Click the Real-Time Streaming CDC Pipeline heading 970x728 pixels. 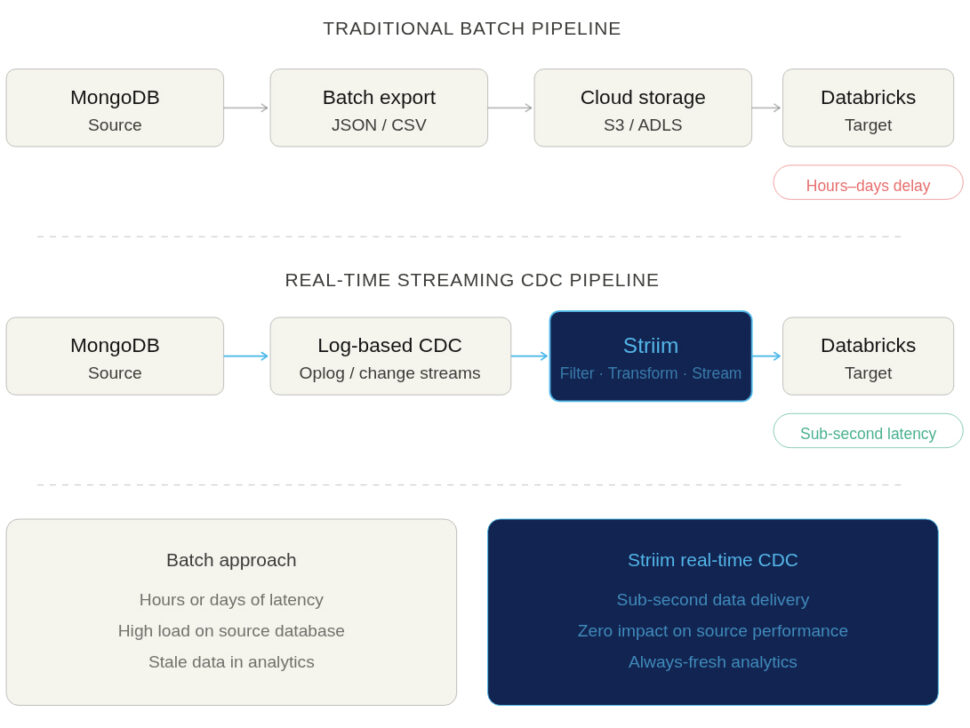tap(472, 280)
